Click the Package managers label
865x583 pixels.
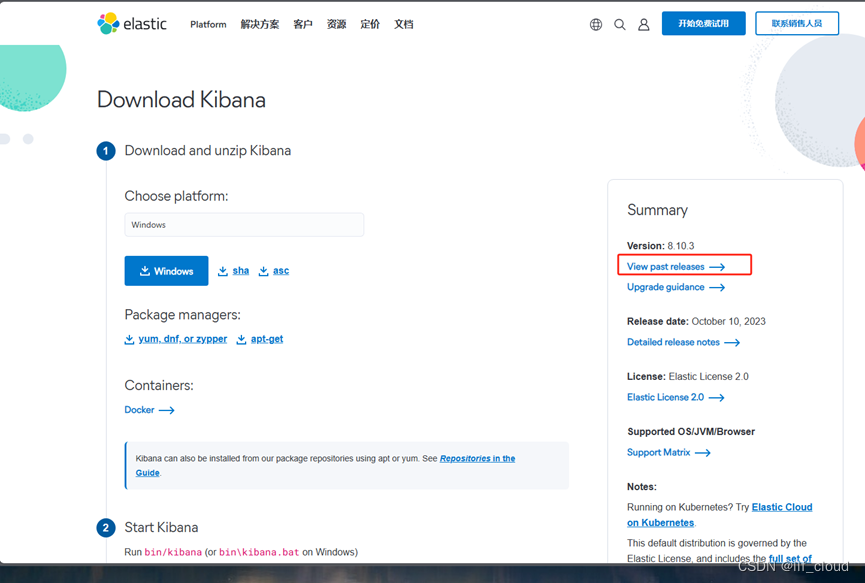[183, 314]
